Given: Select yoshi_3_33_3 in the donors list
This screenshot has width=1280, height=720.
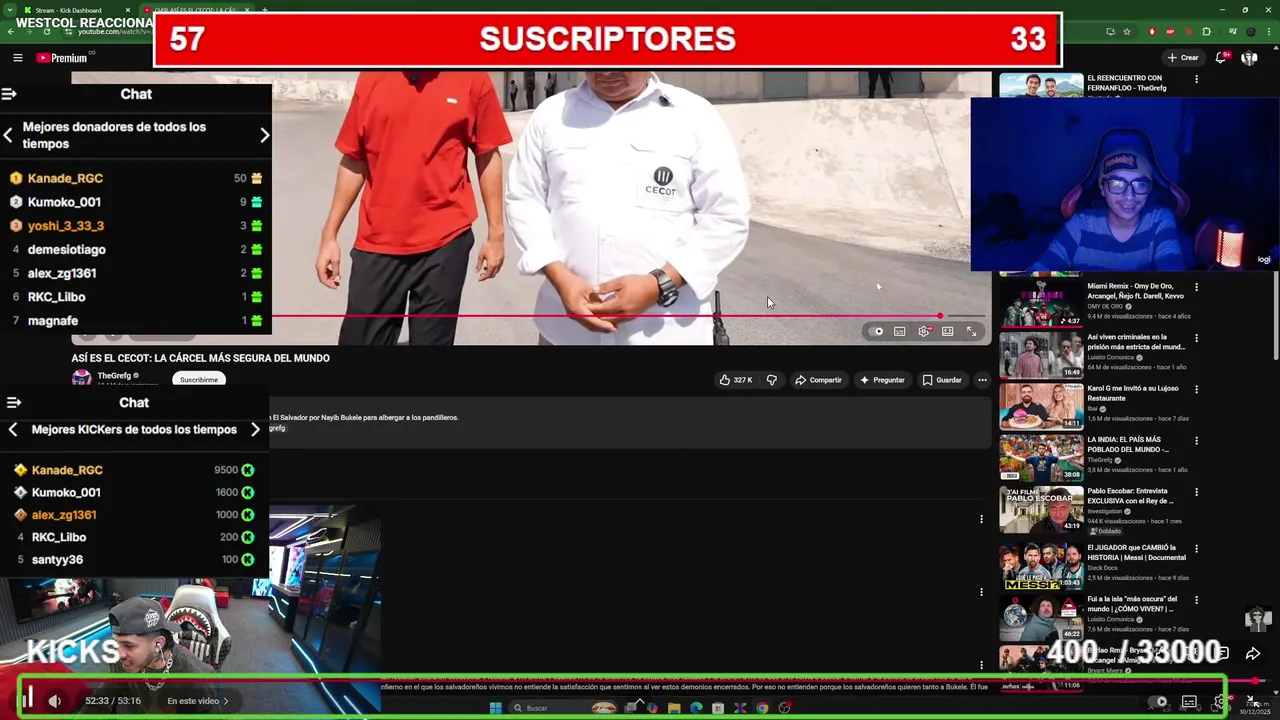Looking at the screenshot, I should pos(135,226).
